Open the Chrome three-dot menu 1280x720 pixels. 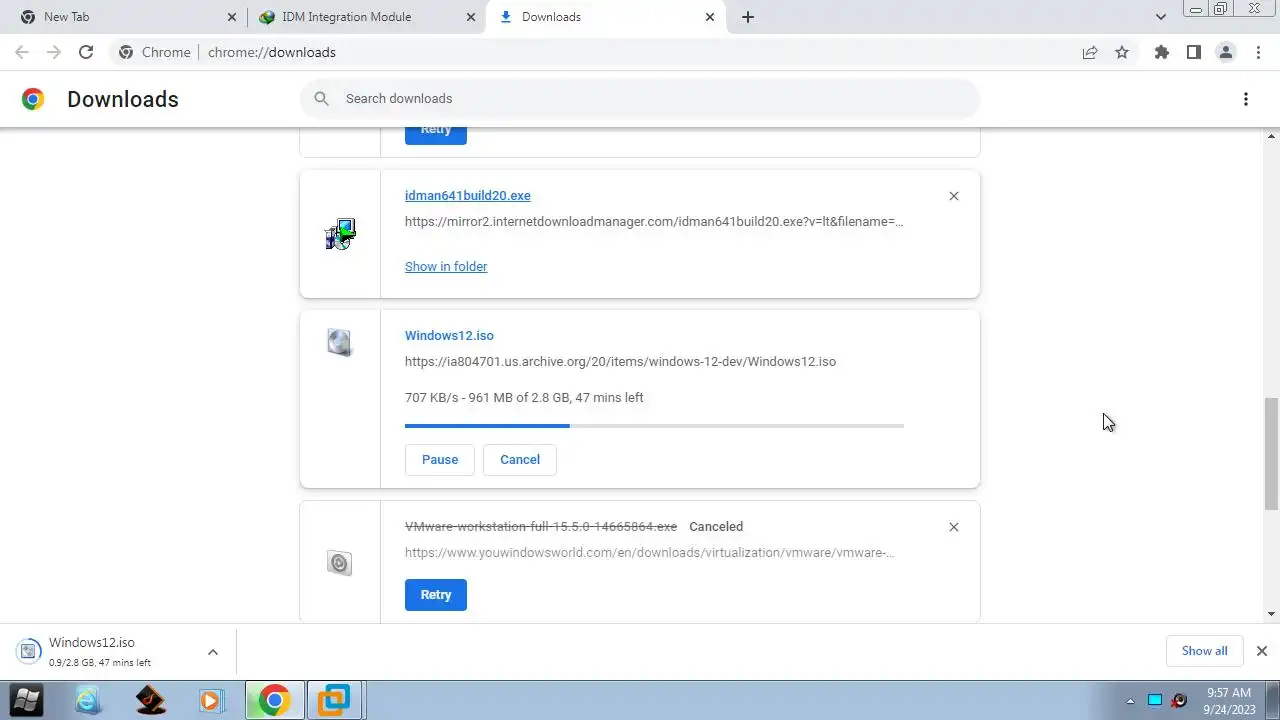click(1258, 52)
